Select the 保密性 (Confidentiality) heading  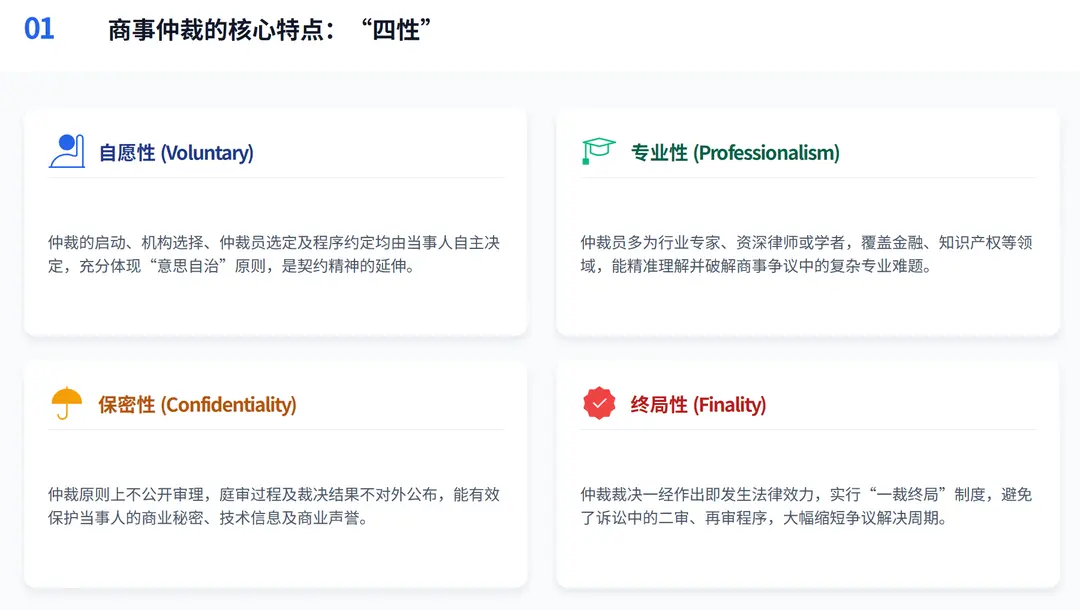(x=197, y=405)
